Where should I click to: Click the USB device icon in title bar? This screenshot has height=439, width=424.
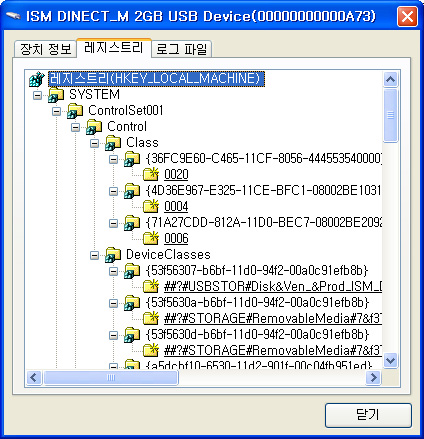tap(13, 15)
